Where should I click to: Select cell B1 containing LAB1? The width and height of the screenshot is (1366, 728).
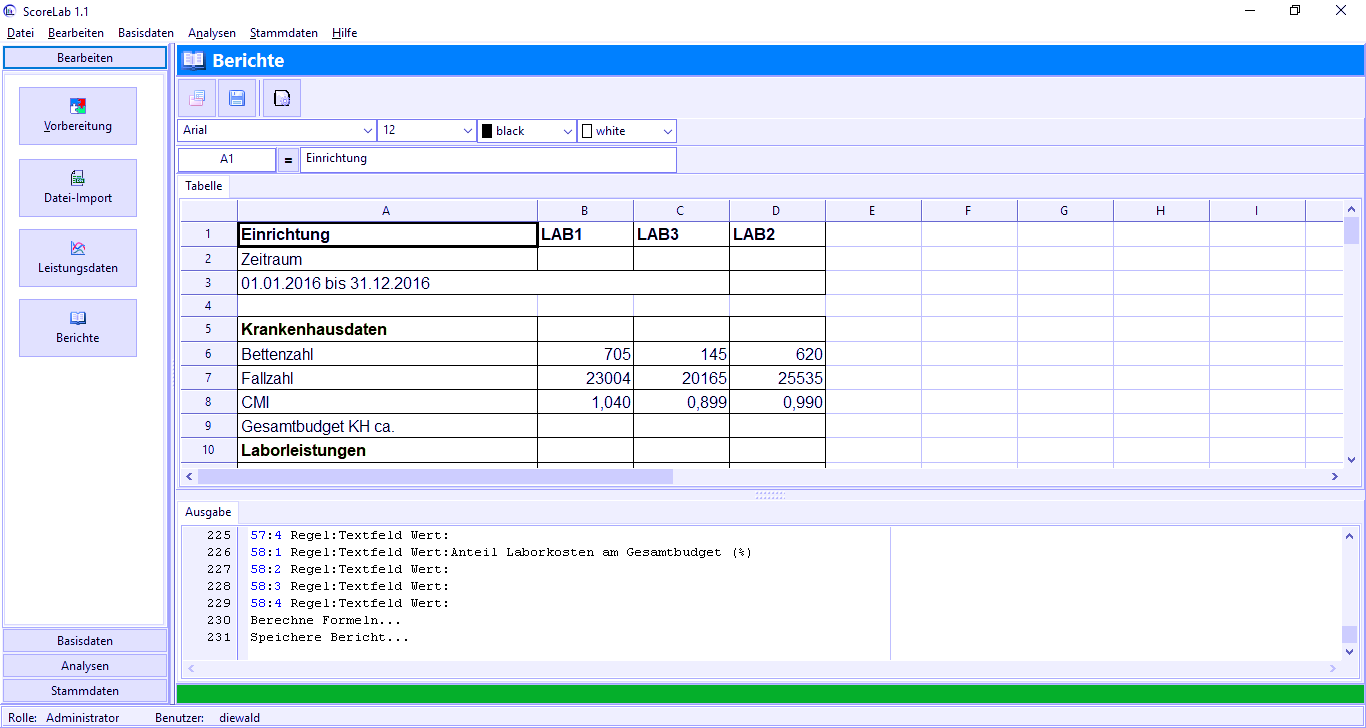585,233
